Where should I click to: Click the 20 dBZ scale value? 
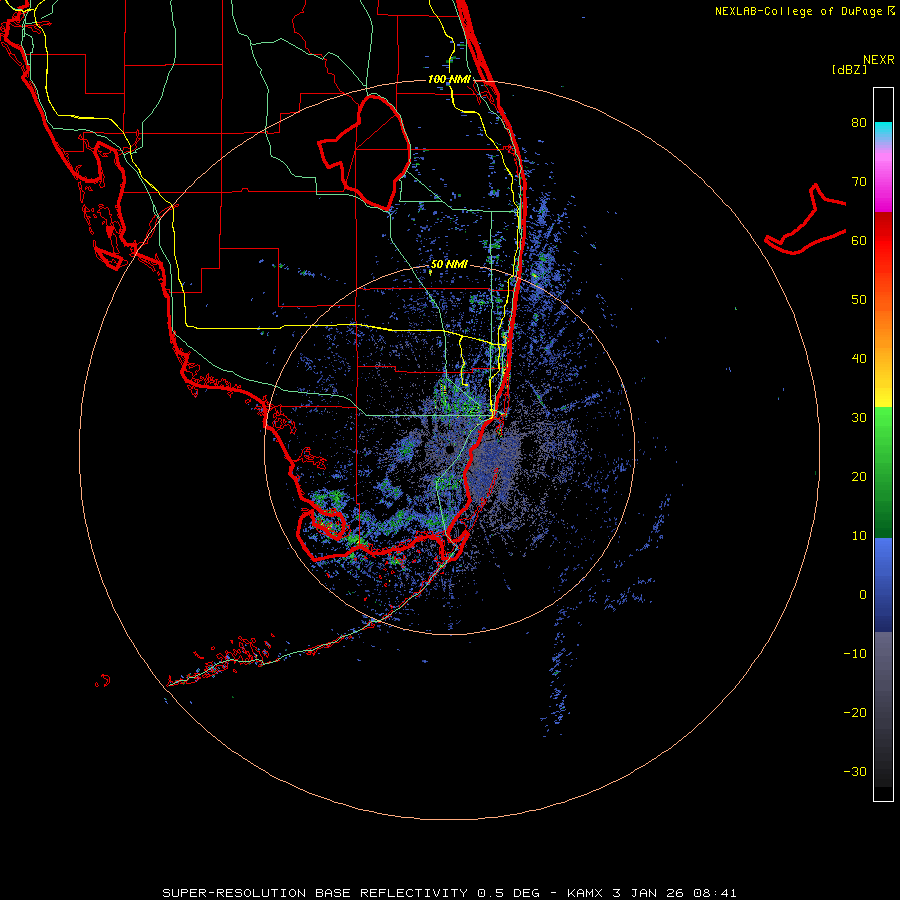pyautogui.click(x=859, y=478)
